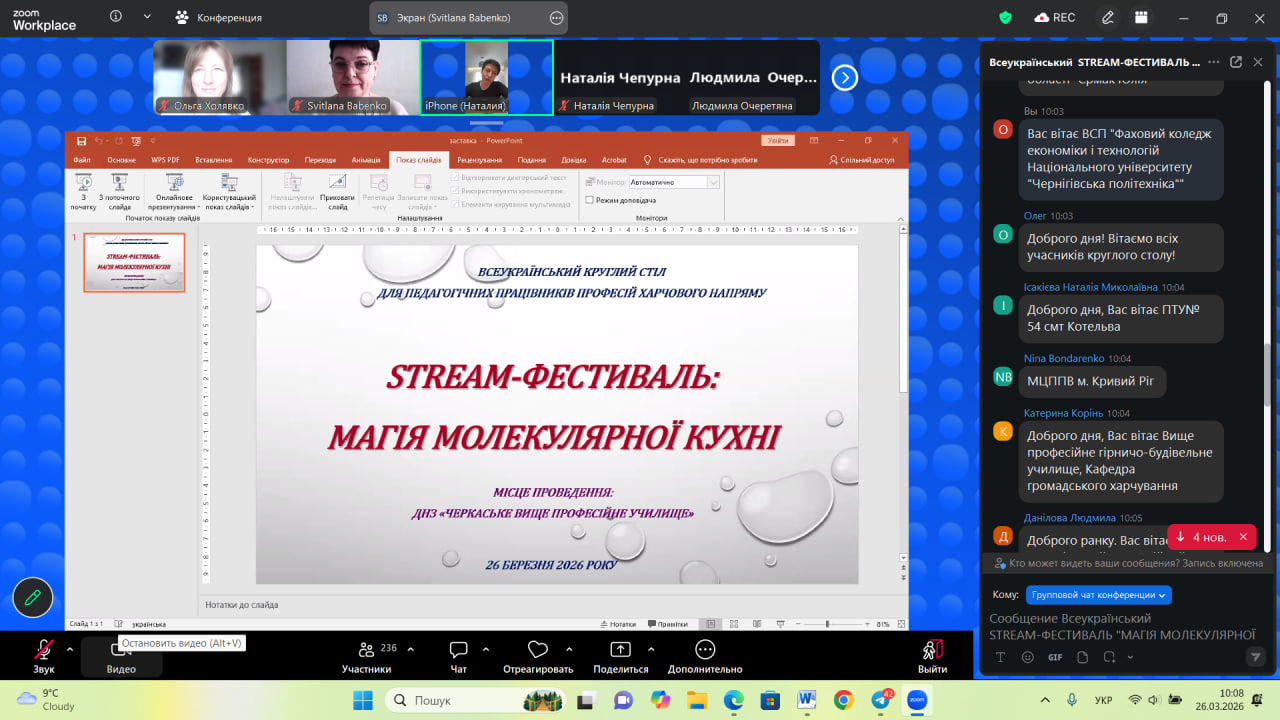The width and height of the screenshot is (1280, 720).
Task: Open the emoji picker in chat
Action: point(1028,657)
